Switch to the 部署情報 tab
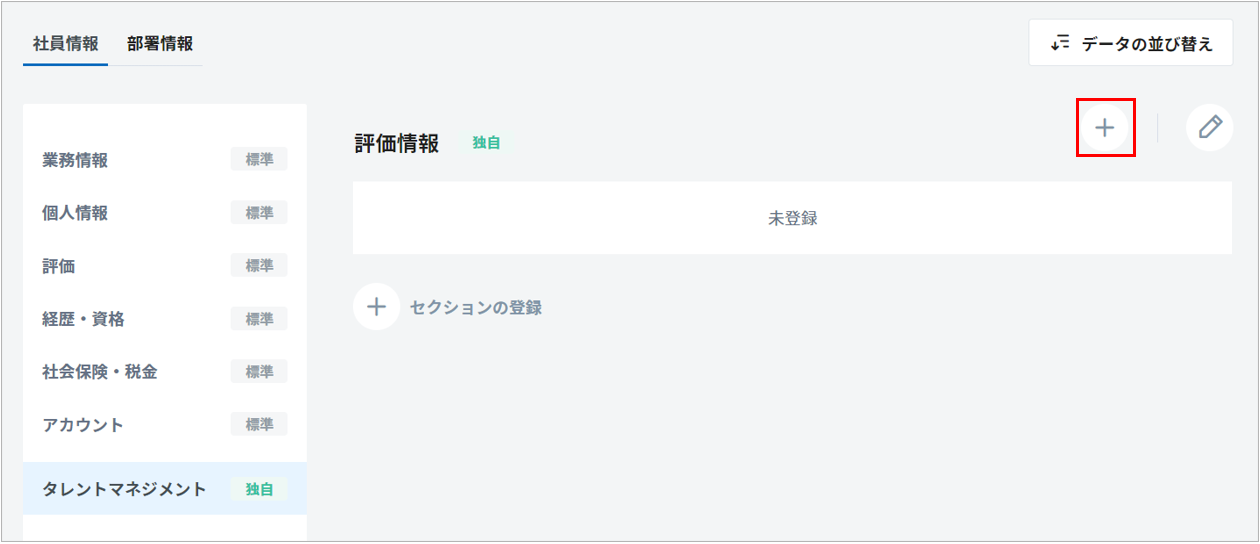 [160, 44]
